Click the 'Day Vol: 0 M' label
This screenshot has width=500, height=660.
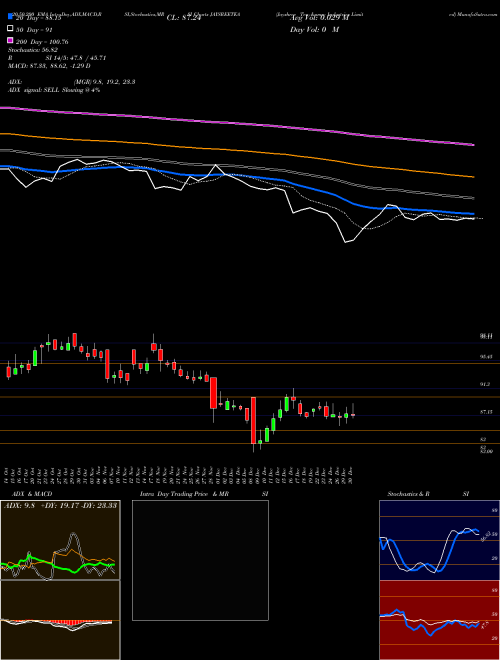point(314,29)
